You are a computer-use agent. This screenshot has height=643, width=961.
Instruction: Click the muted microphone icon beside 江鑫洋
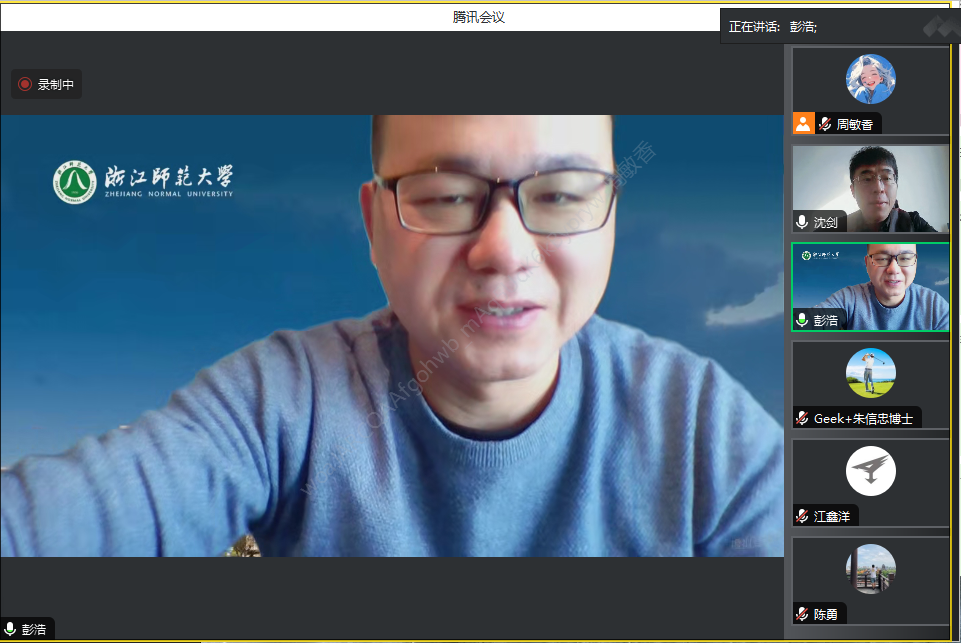point(802,516)
